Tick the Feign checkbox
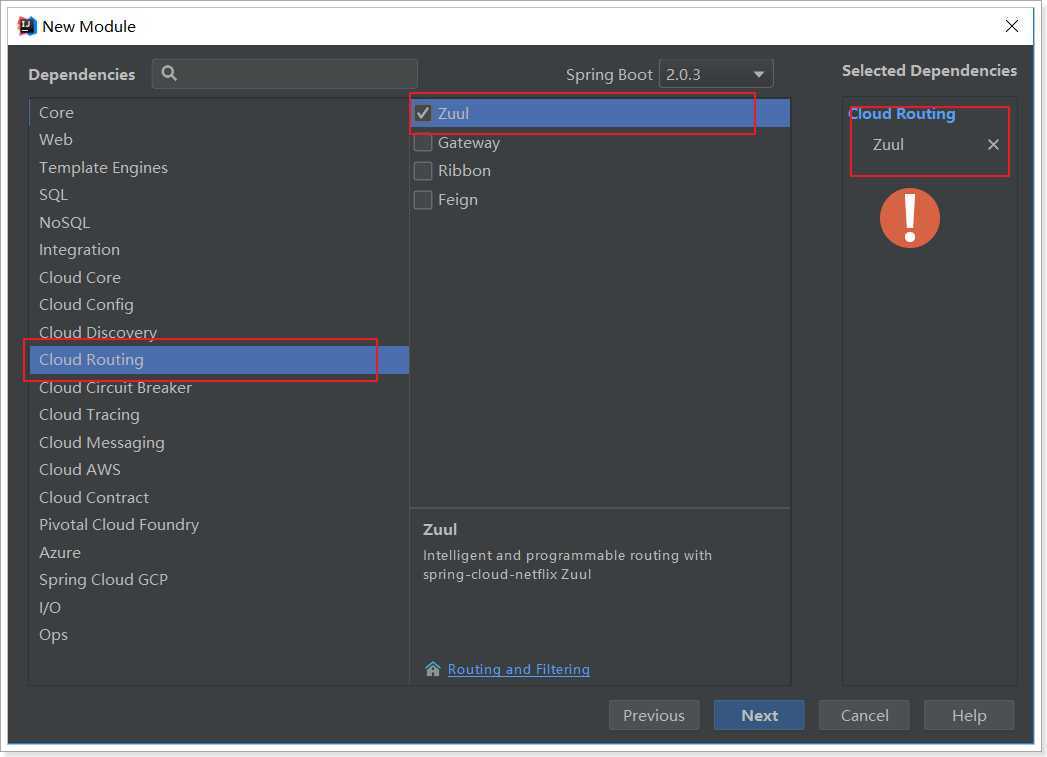This screenshot has height=757, width=1047. (423, 200)
